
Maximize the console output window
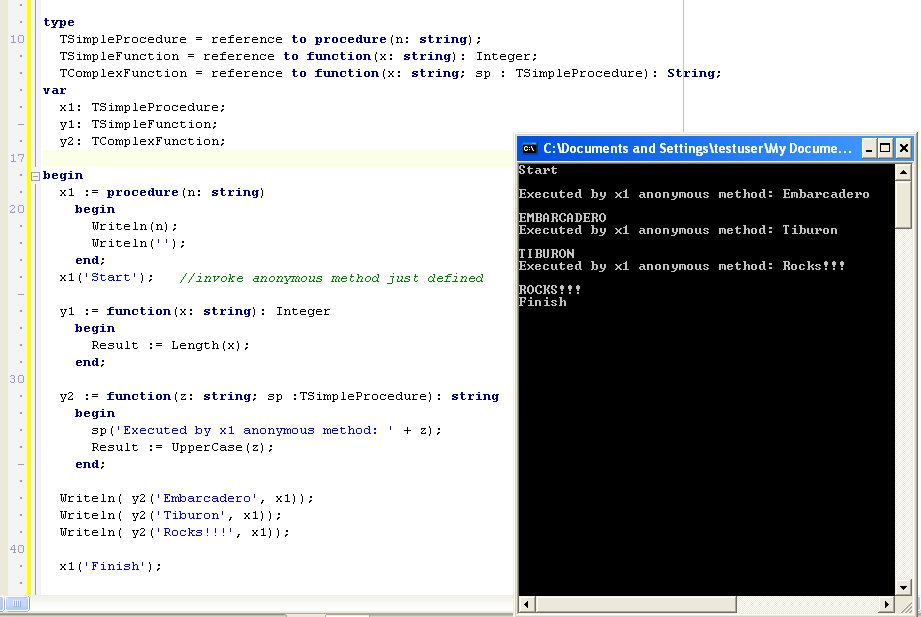point(886,148)
